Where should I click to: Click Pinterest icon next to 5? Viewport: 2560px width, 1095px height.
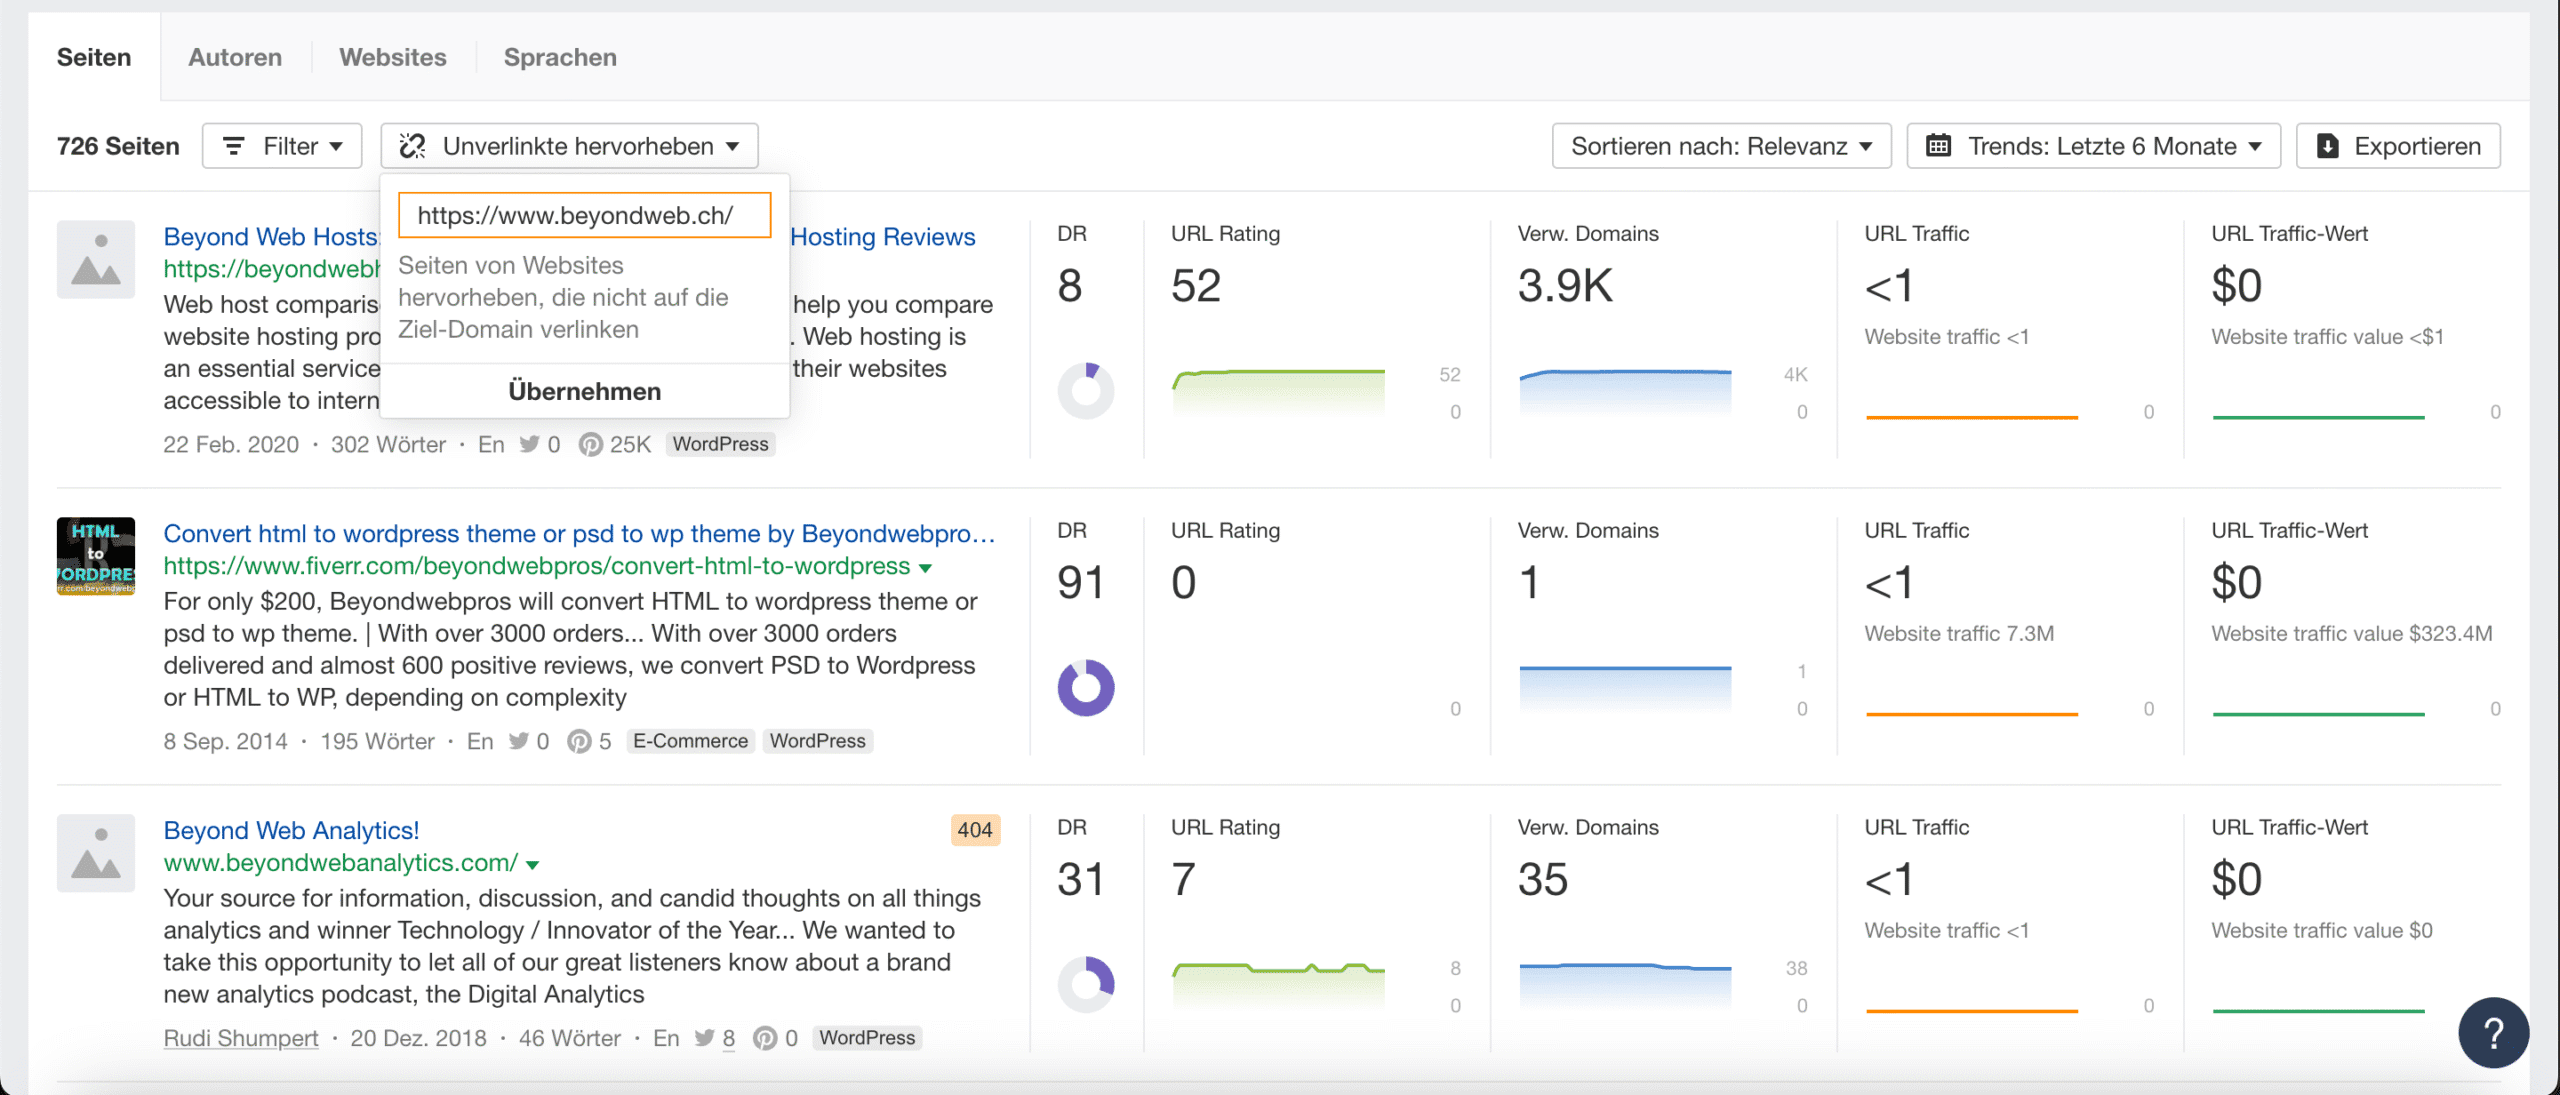pyautogui.click(x=579, y=741)
